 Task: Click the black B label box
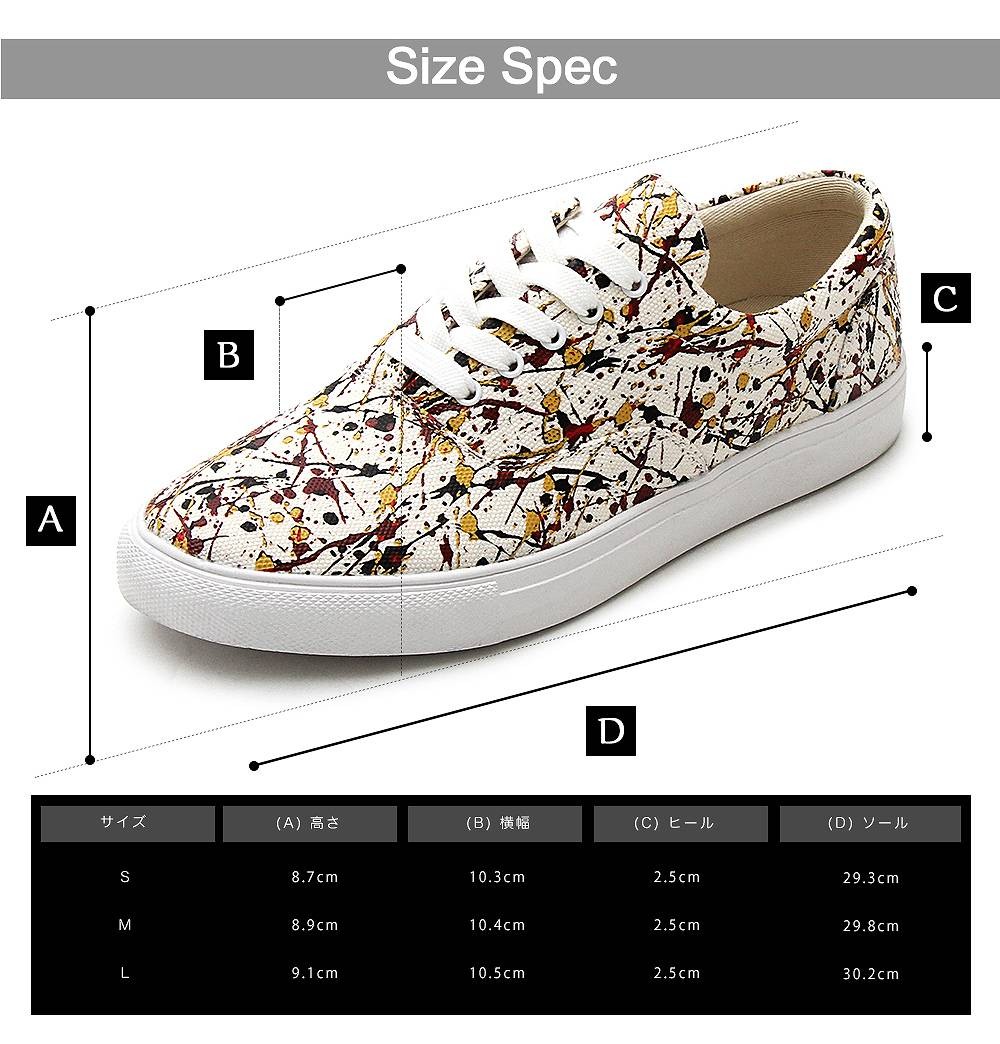[x=228, y=355]
